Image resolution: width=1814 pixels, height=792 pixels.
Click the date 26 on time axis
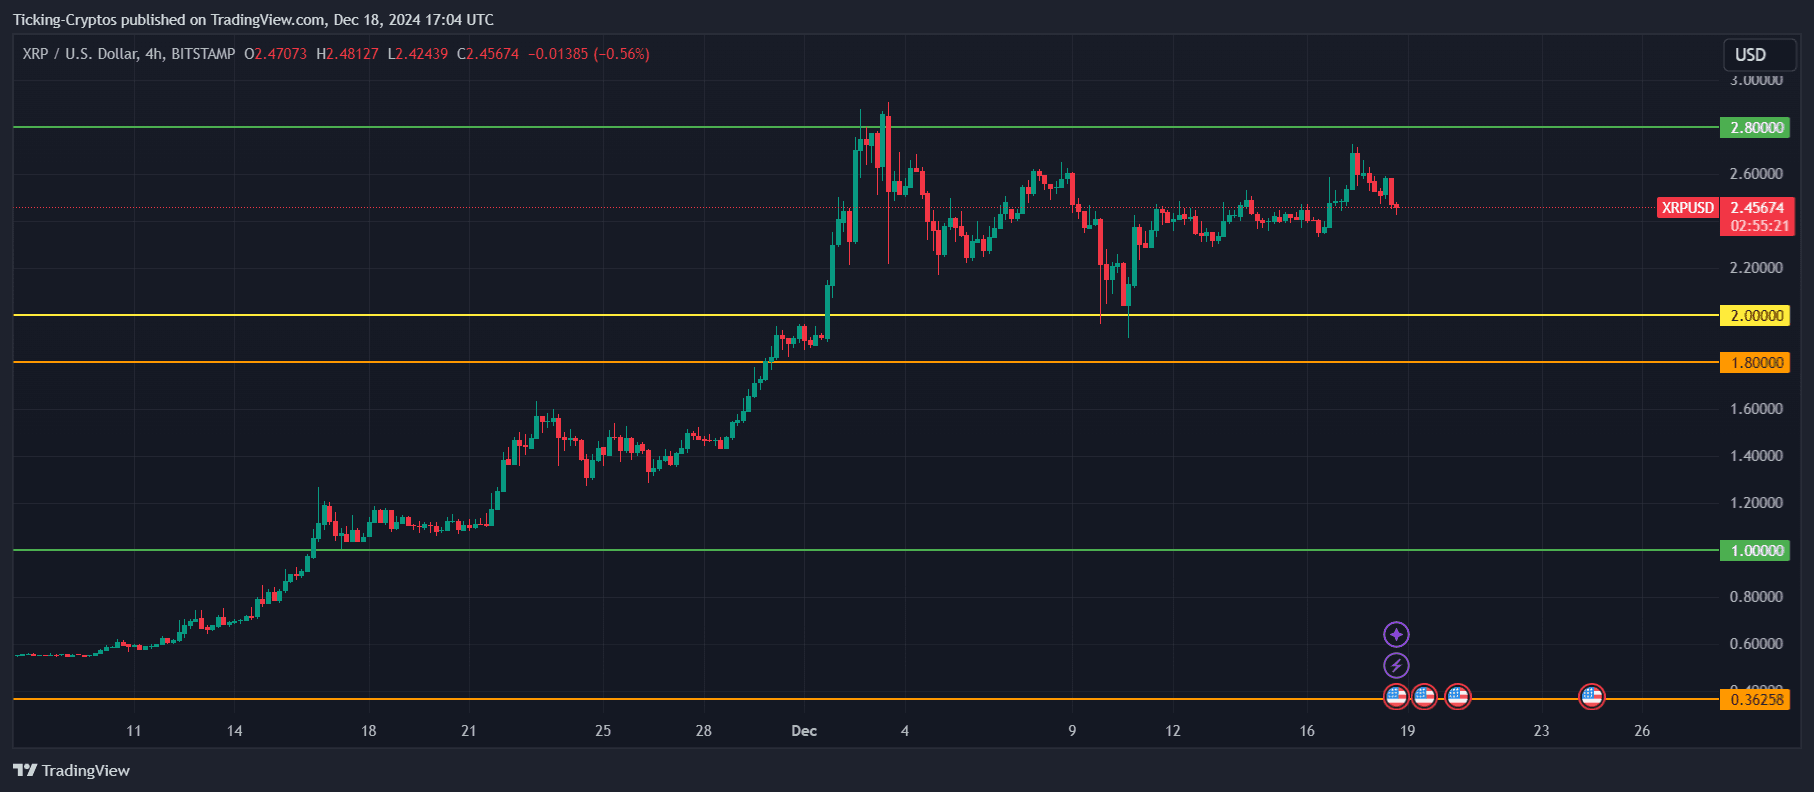1642,731
